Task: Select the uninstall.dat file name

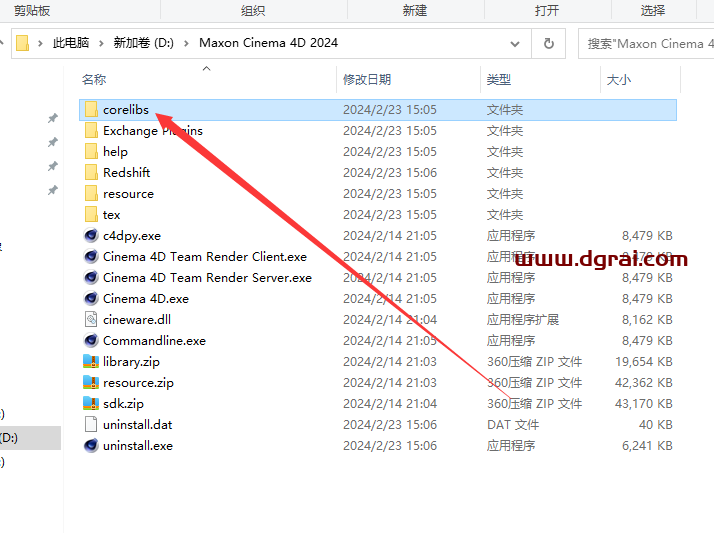Action: pos(138,424)
